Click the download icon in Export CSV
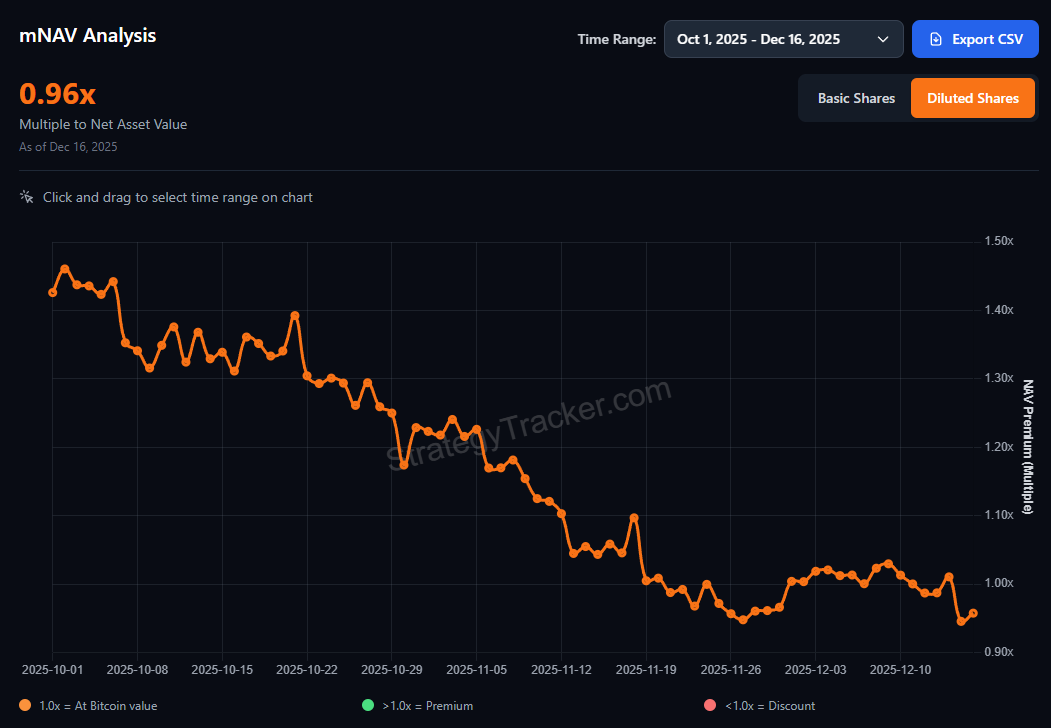 (x=935, y=39)
